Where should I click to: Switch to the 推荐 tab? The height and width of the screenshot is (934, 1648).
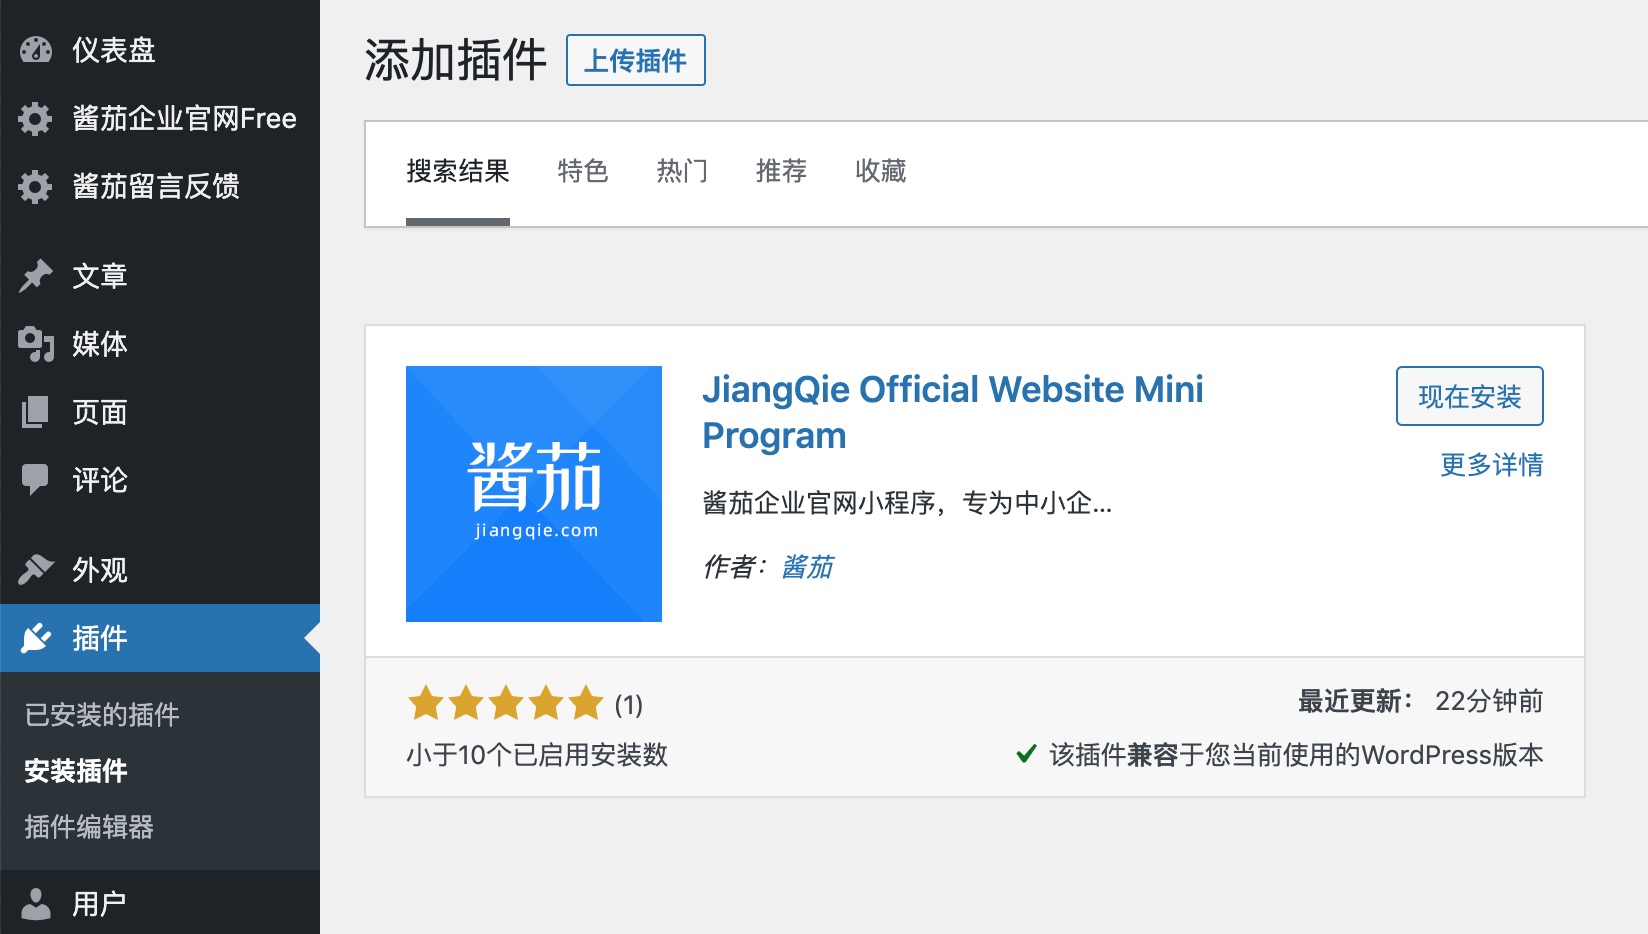point(781,171)
